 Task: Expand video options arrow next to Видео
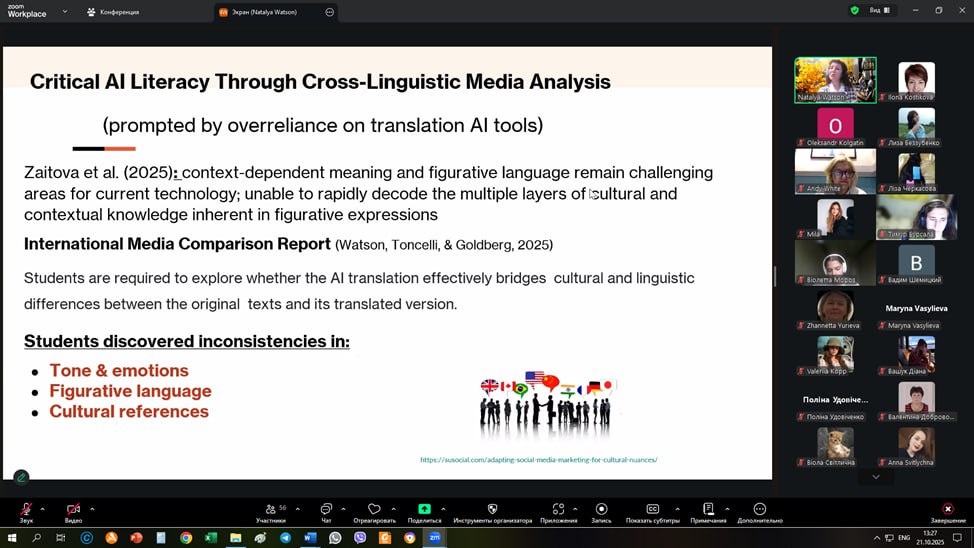point(92,509)
